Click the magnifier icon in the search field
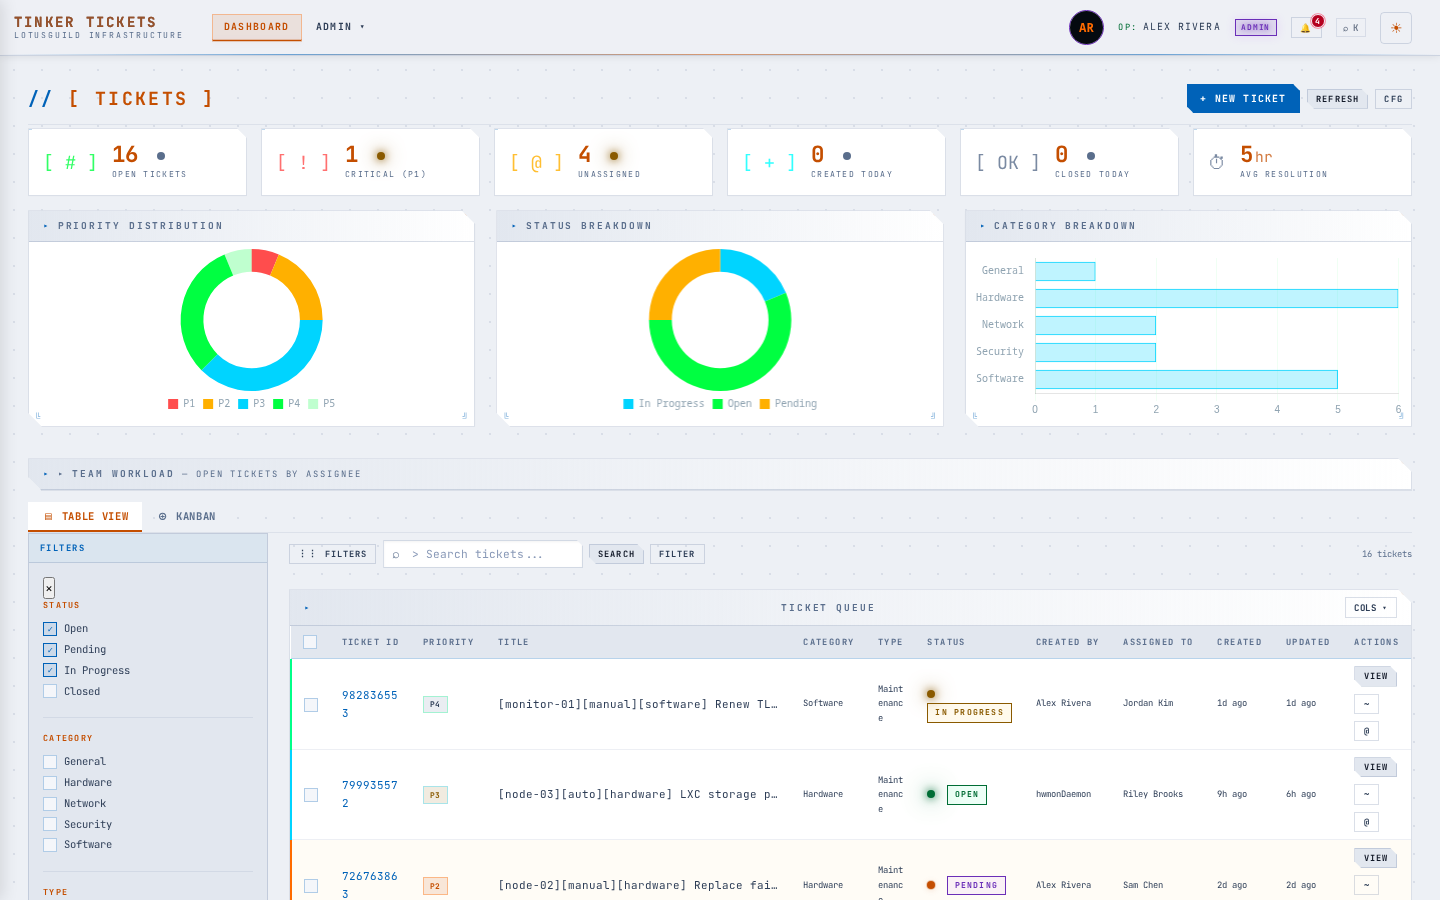The height and width of the screenshot is (900, 1440). [396, 554]
